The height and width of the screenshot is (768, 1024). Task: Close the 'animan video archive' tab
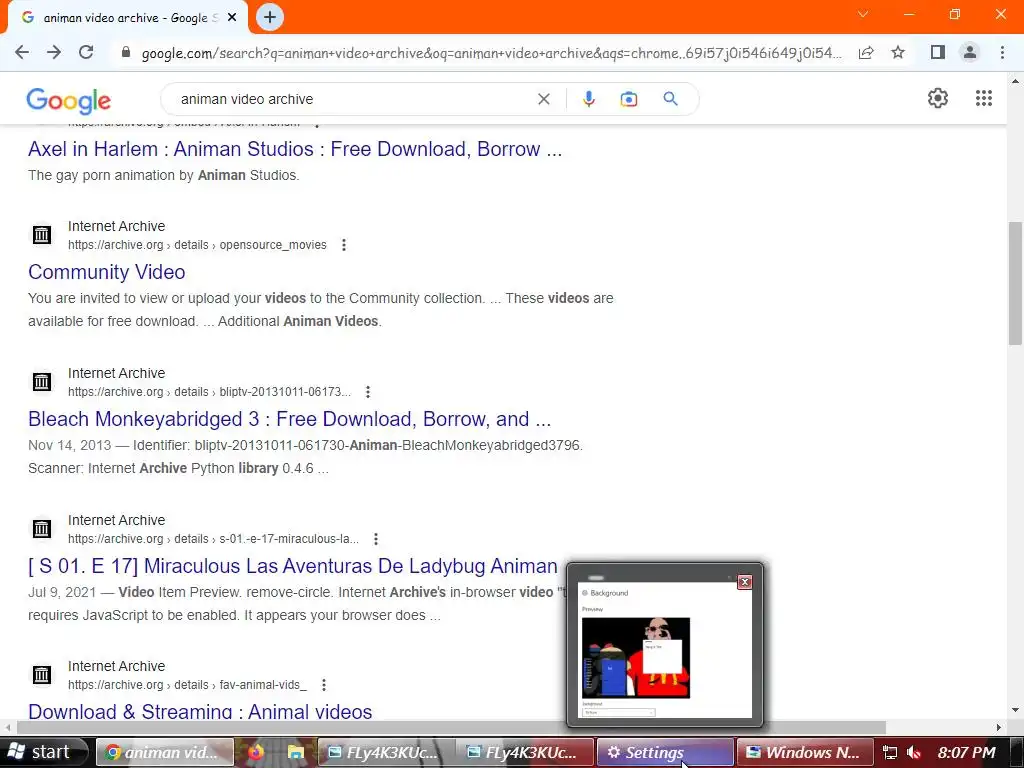232,18
